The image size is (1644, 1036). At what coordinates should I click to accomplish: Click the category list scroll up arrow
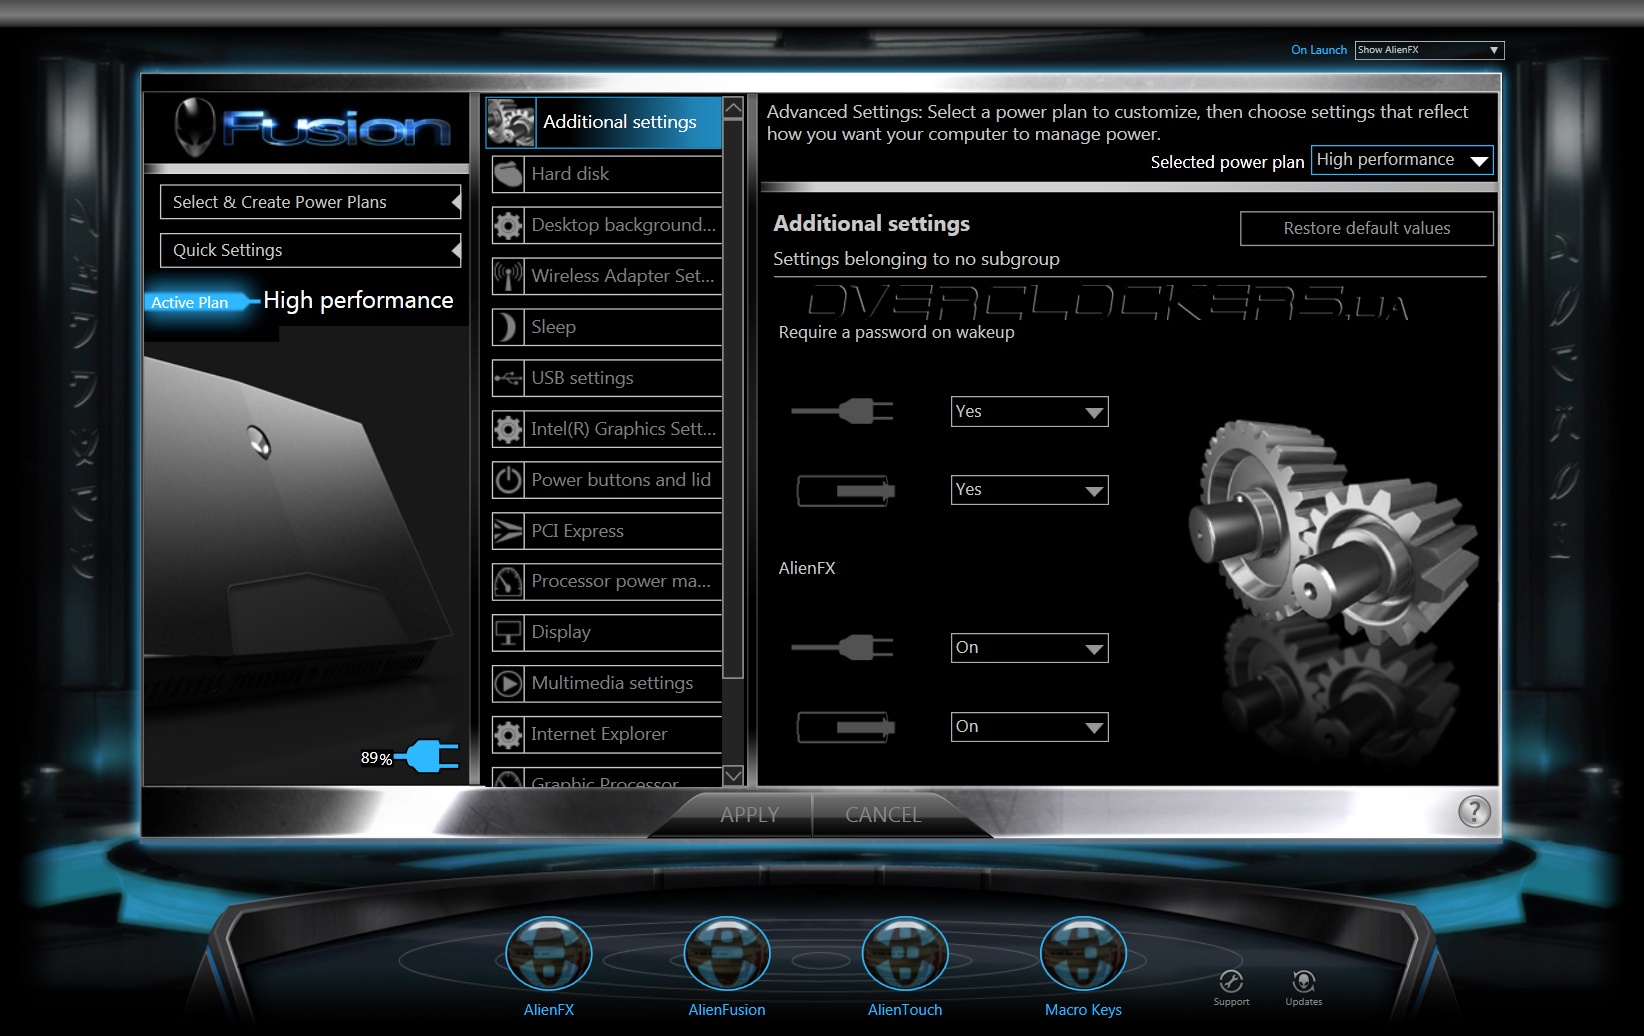[733, 108]
